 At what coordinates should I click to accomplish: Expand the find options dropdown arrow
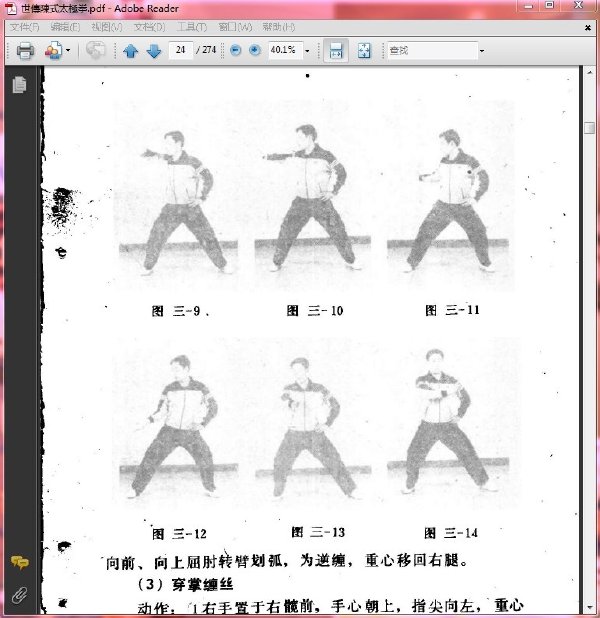click(x=481, y=50)
